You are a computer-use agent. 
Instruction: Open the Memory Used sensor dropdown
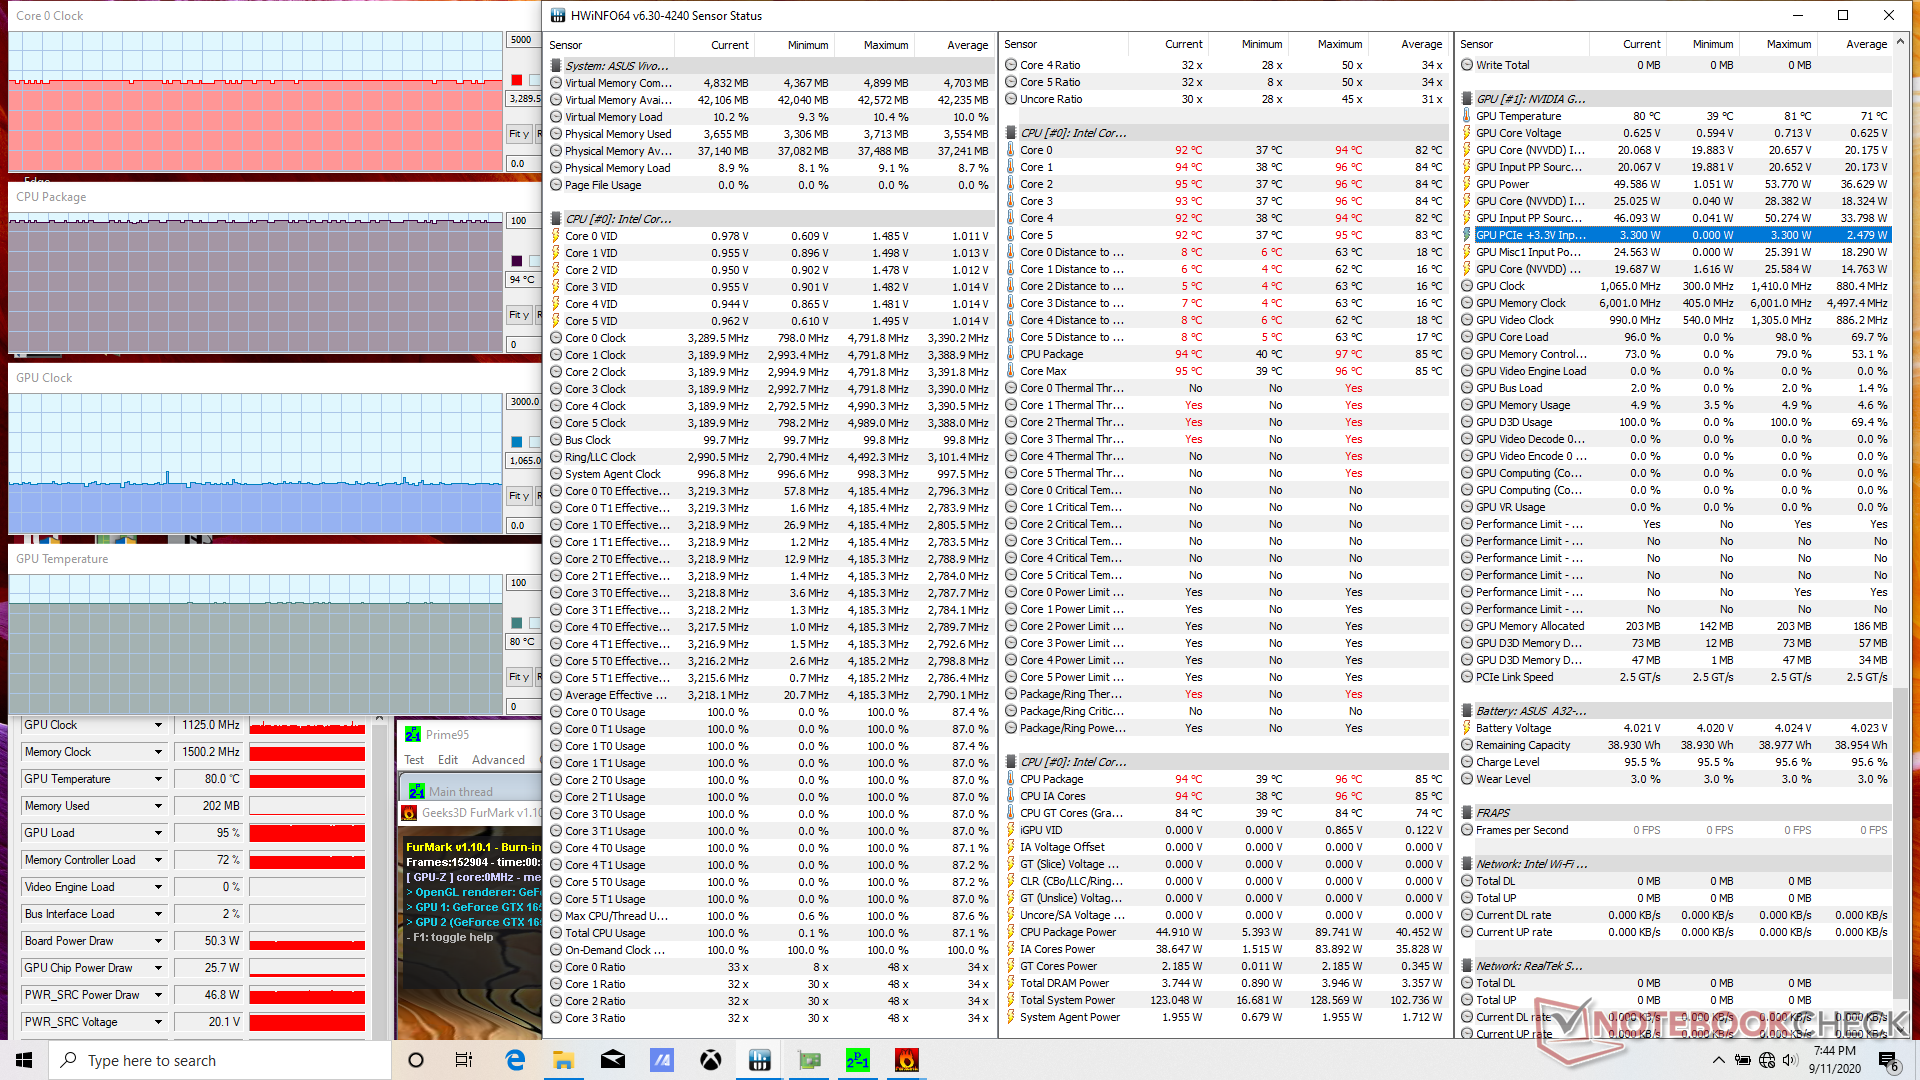tap(158, 806)
